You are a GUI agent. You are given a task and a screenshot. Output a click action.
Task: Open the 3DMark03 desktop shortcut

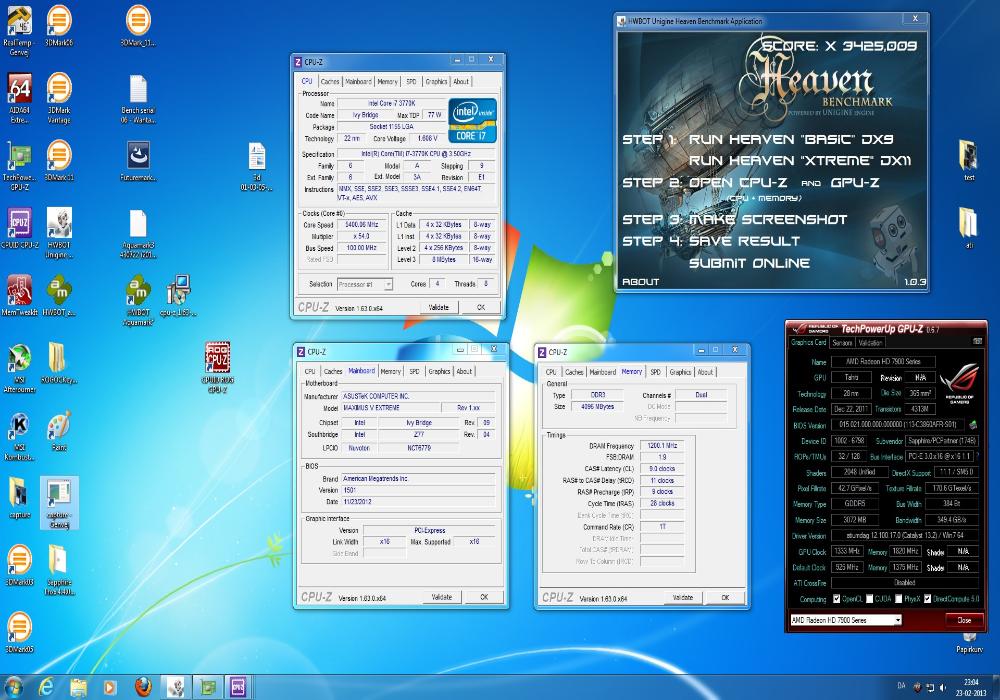point(19,565)
